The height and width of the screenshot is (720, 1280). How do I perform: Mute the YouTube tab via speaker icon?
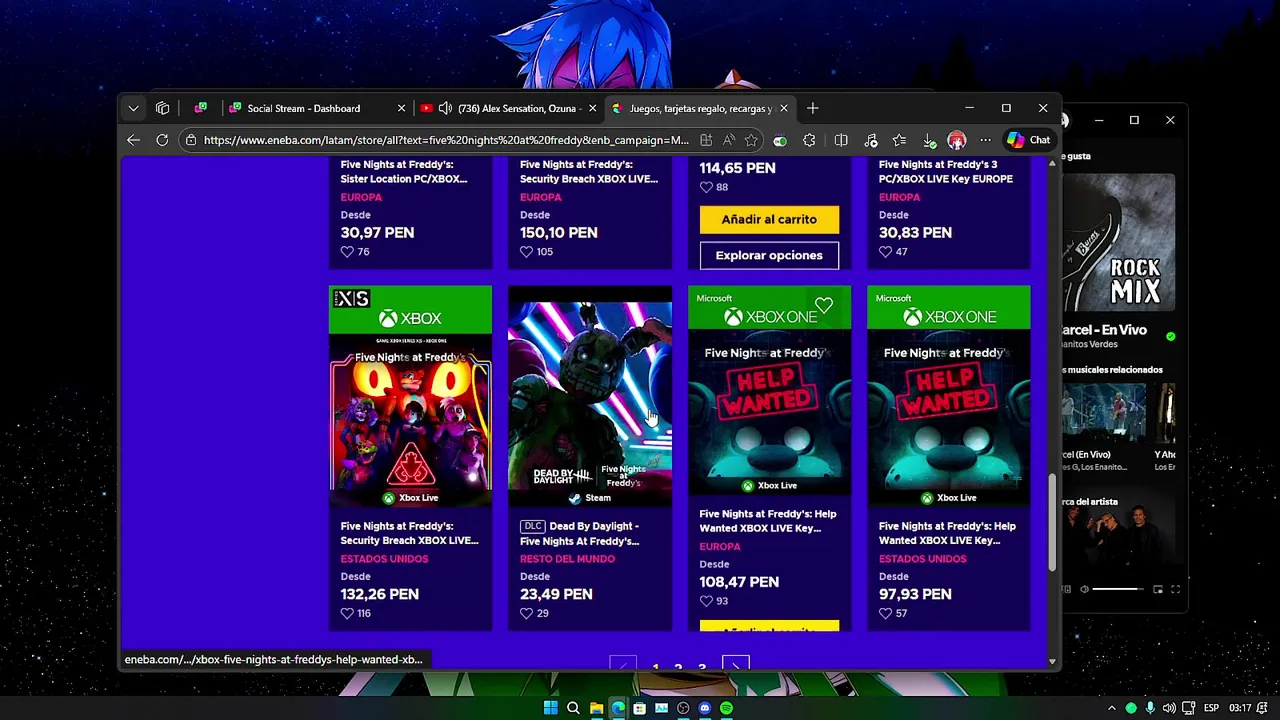(445, 108)
